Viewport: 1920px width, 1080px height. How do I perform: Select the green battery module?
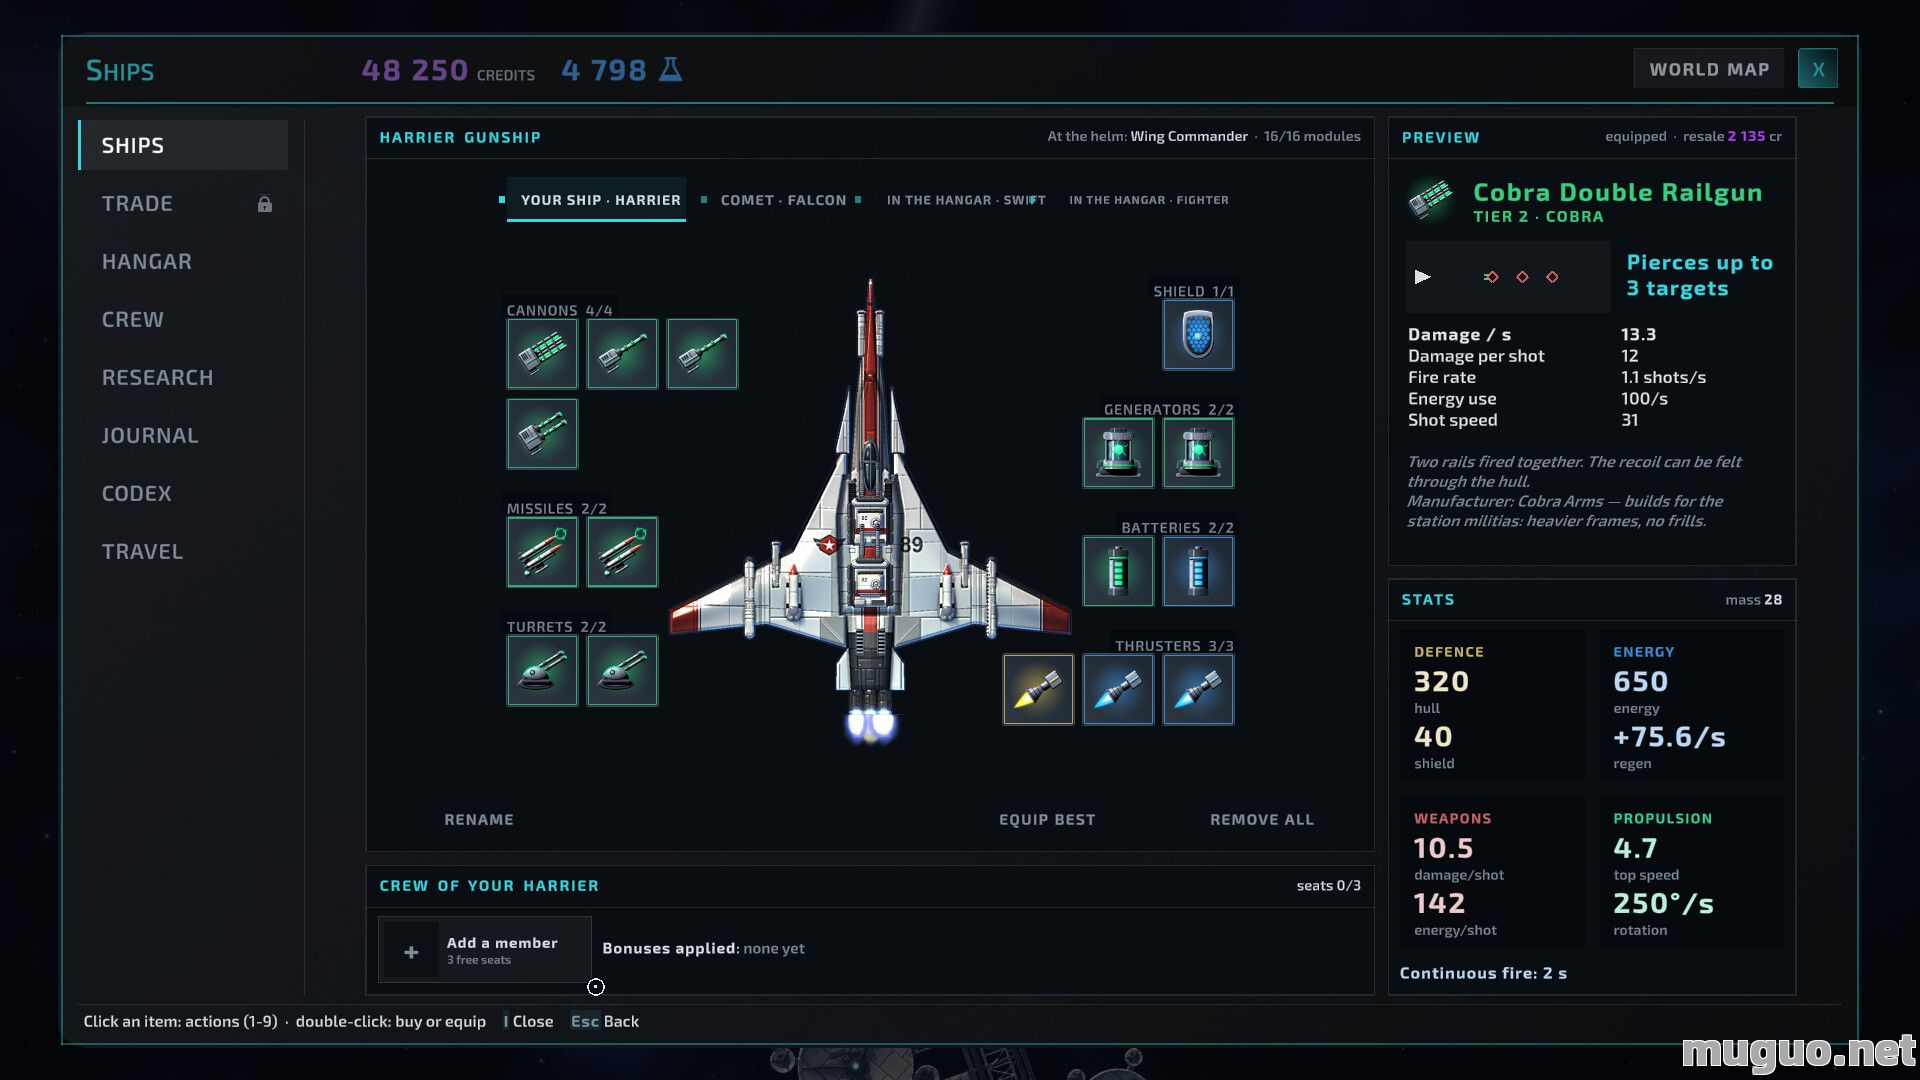pos(1118,571)
